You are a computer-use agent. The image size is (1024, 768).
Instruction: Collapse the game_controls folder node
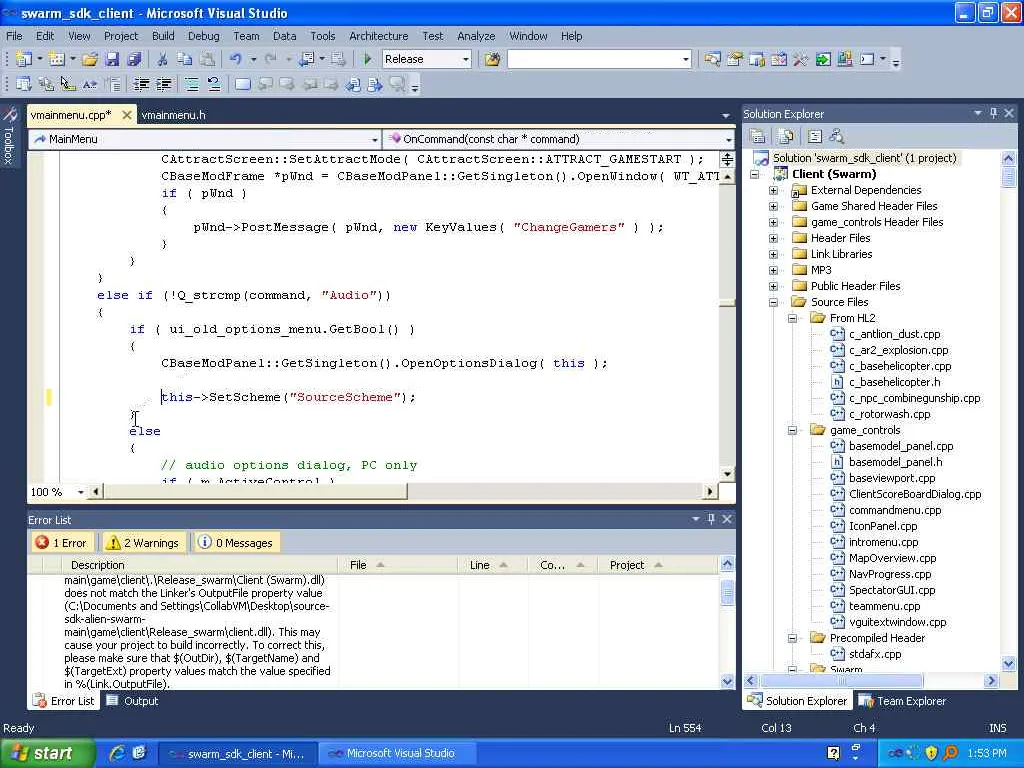point(793,430)
